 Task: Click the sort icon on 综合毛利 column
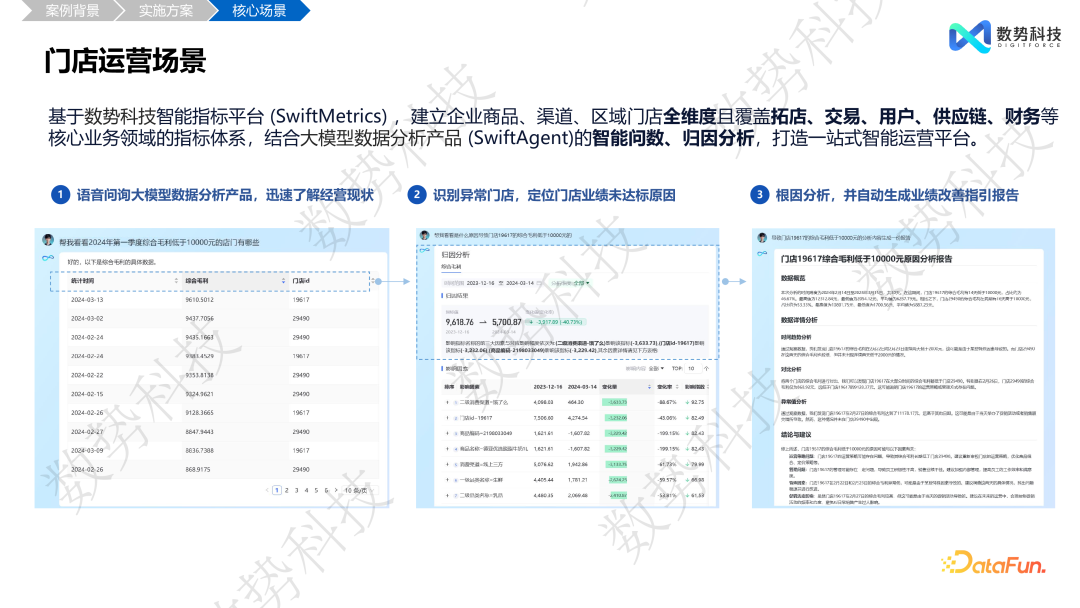pos(283,282)
